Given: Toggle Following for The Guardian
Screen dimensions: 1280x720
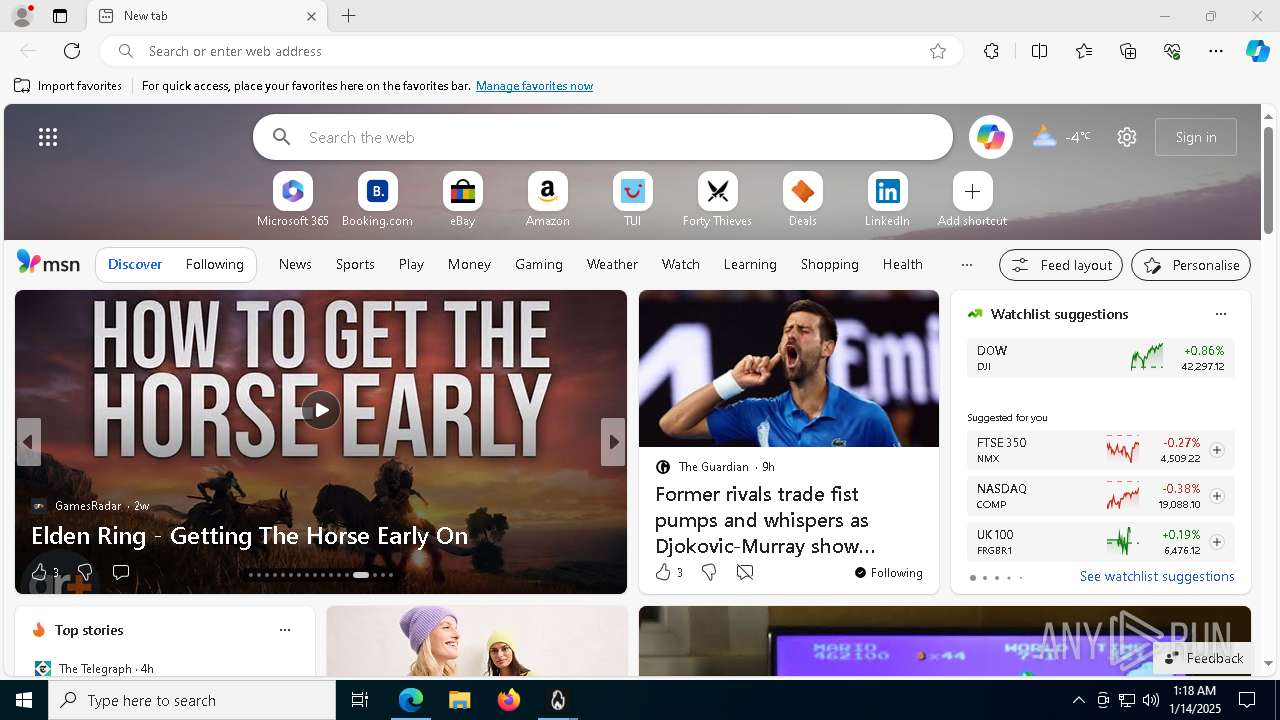Looking at the screenshot, I should 888,573.
